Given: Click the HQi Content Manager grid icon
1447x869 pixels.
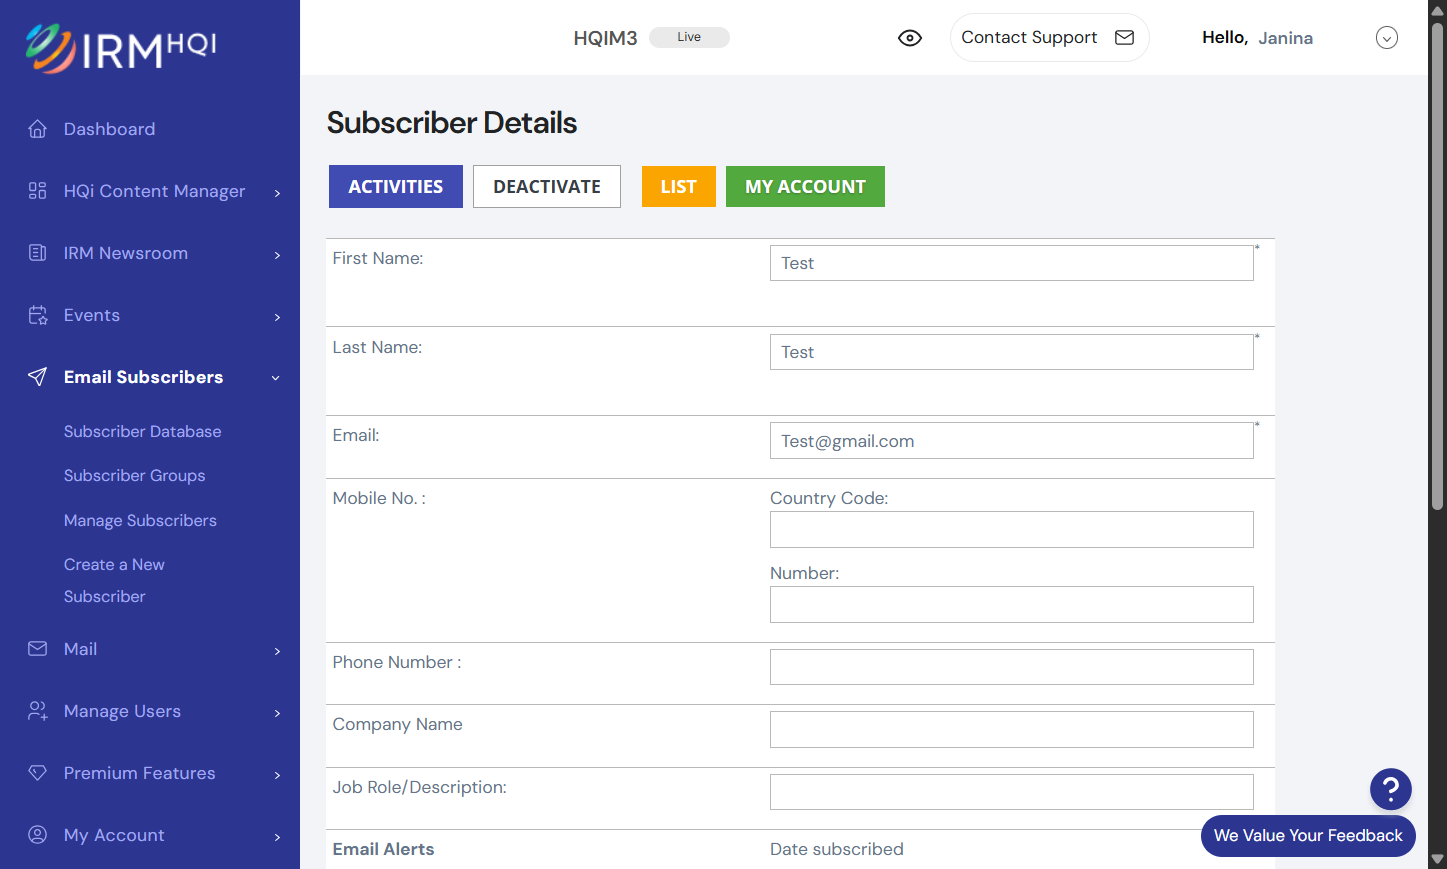Looking at the screenshot, I should point(38,191).
